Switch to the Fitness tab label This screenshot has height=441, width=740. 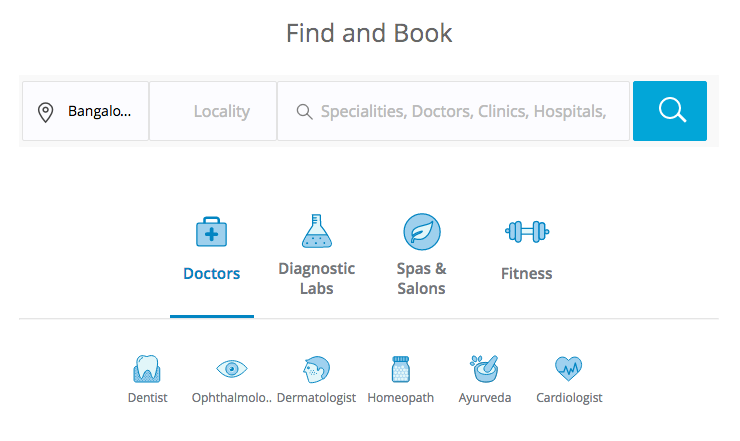click(x=527, y=273)
